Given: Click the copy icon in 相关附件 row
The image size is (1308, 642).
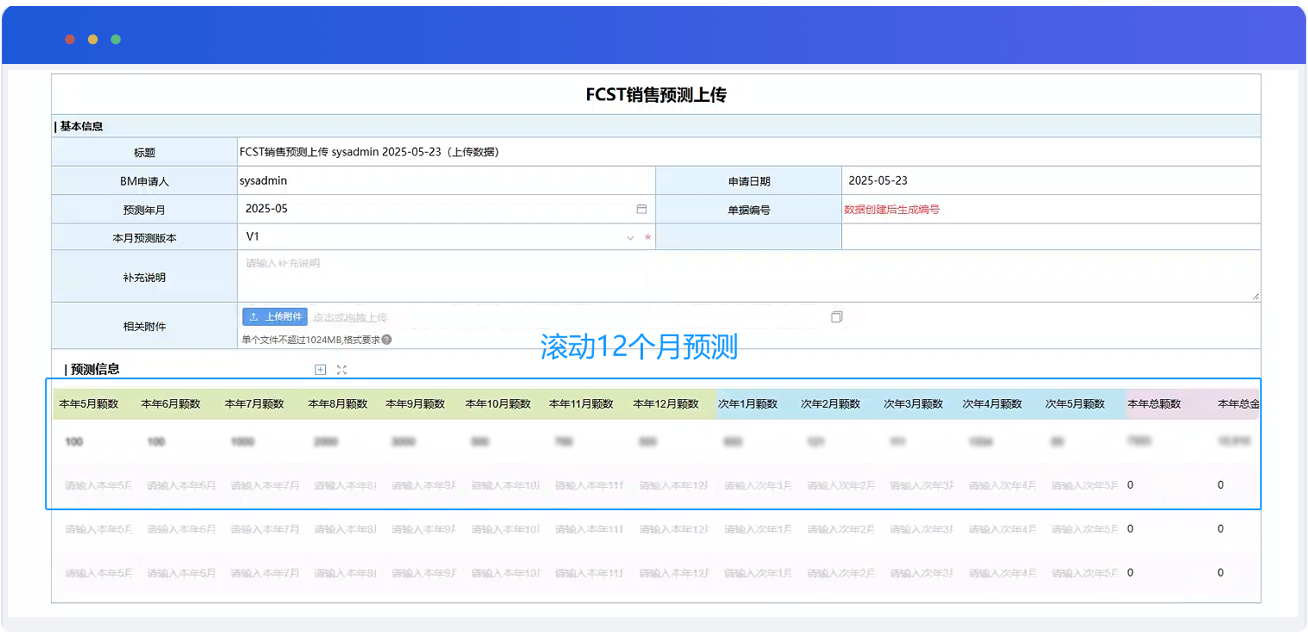Looking at the screenshot, I should pyautogui.click(x=836, y=316).
